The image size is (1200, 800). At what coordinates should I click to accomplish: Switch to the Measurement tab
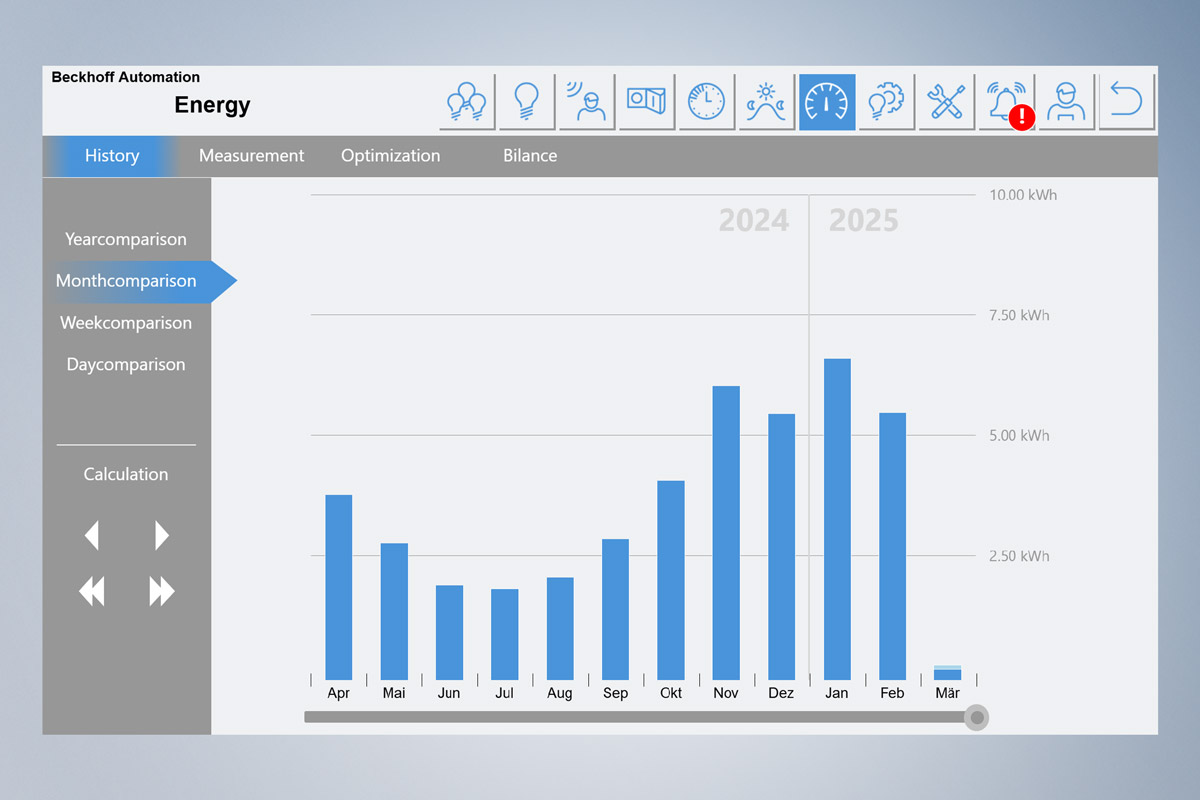coord(251,156)
